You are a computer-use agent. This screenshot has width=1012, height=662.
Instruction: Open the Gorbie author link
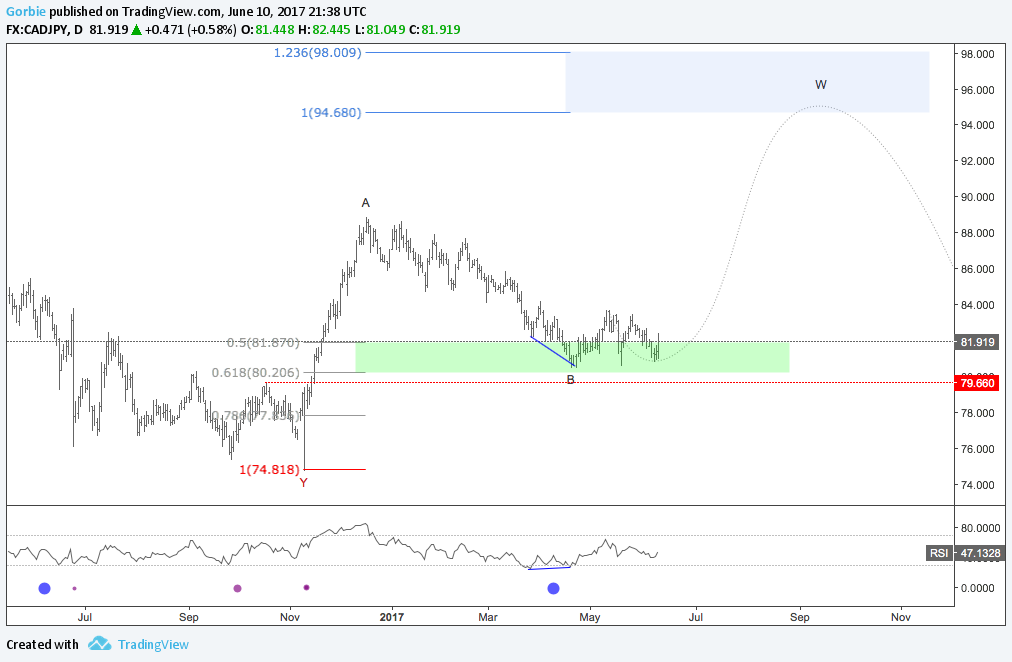click(26, 12)
